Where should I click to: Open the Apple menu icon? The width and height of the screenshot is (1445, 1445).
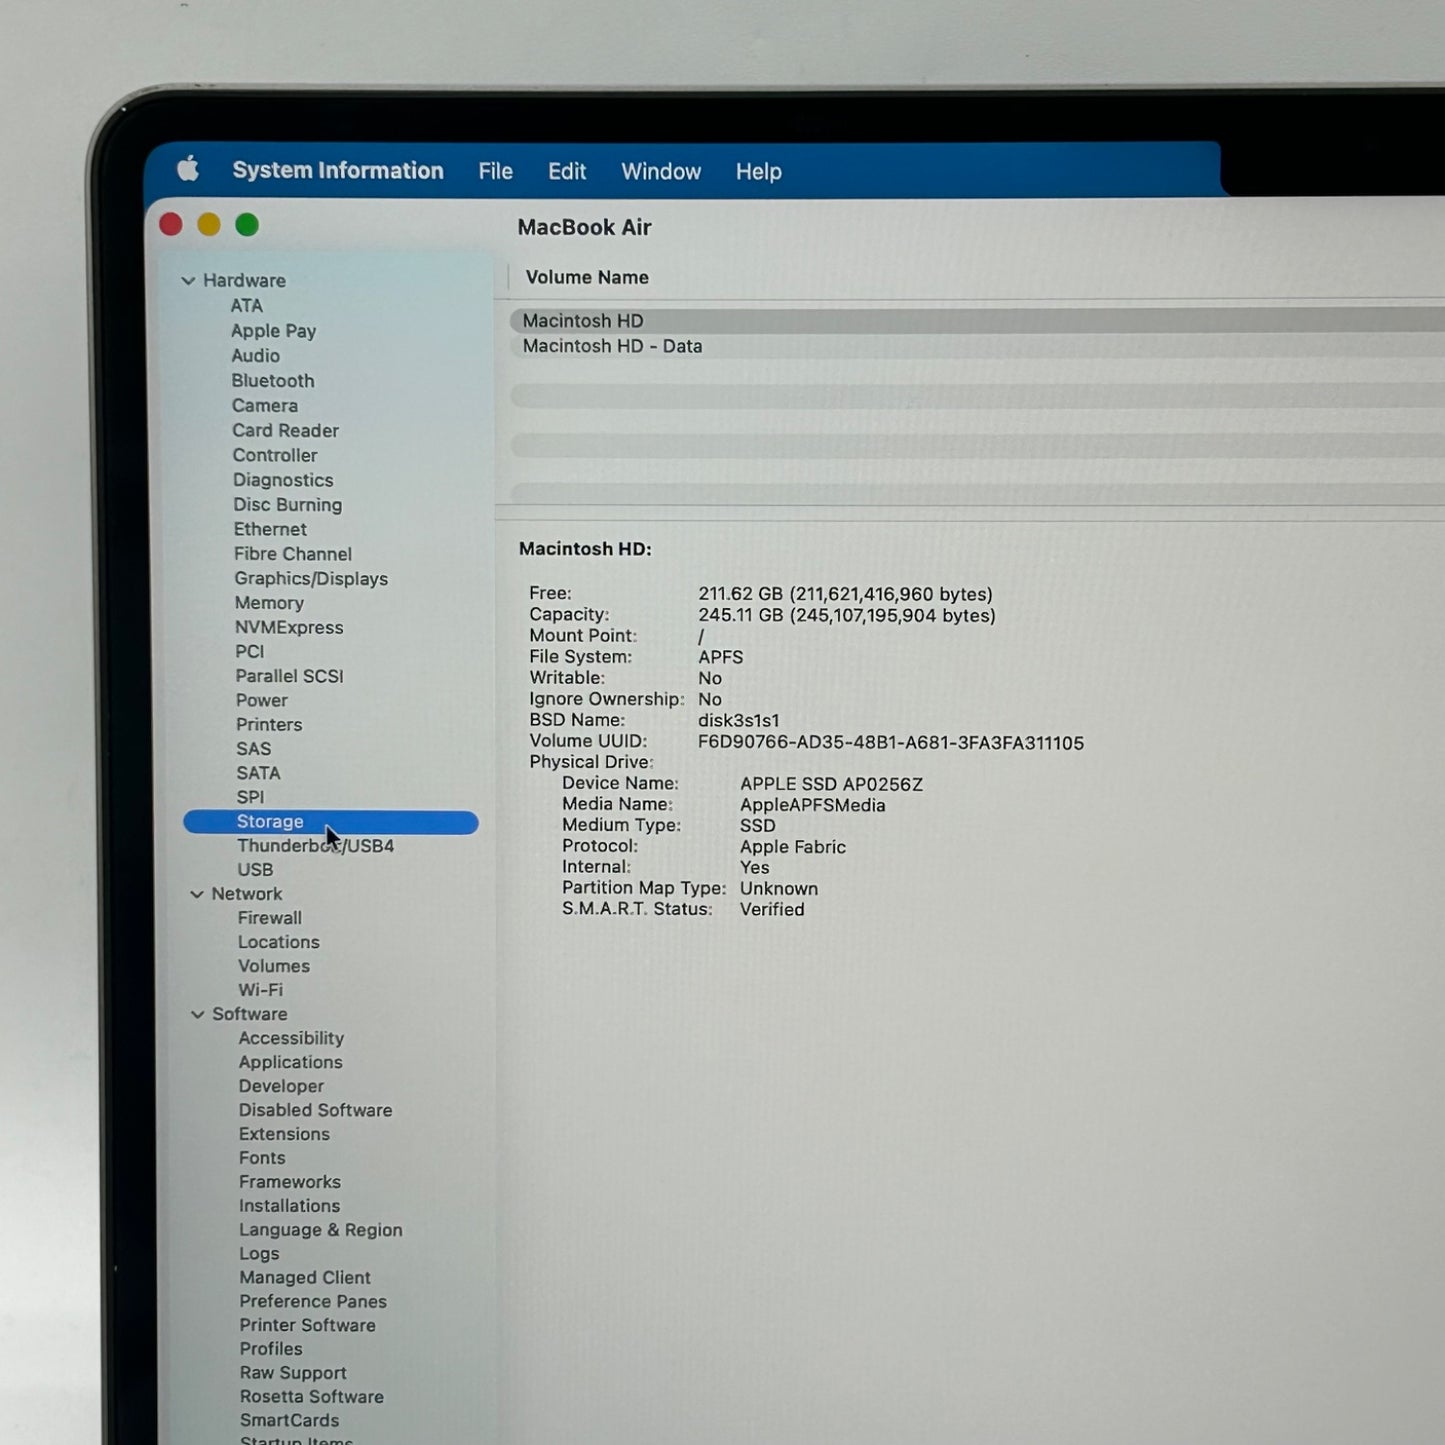pos(188,169)
